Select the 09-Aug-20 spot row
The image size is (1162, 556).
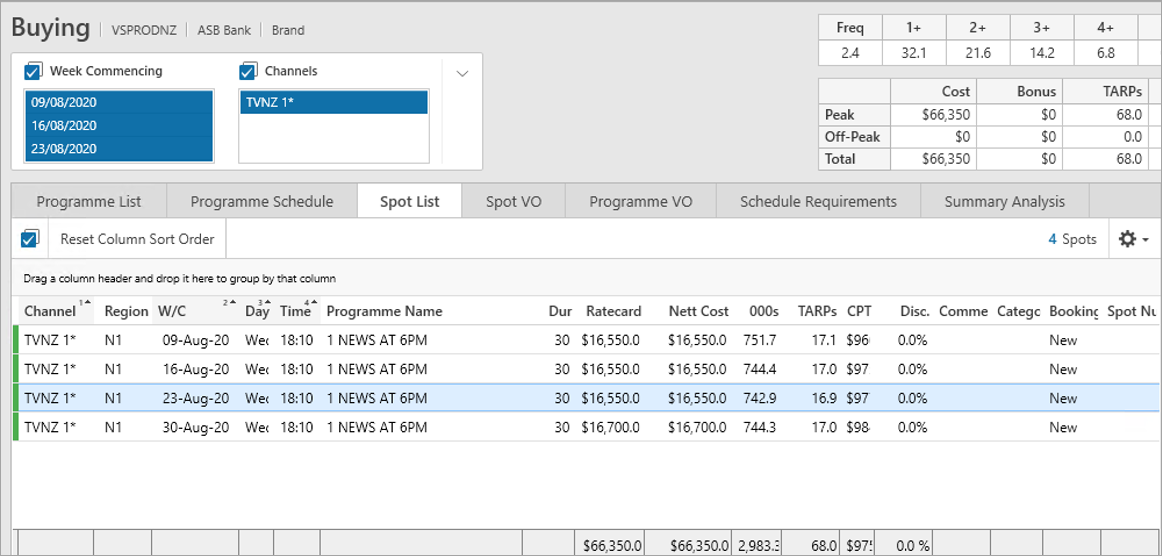click(586, 340)
